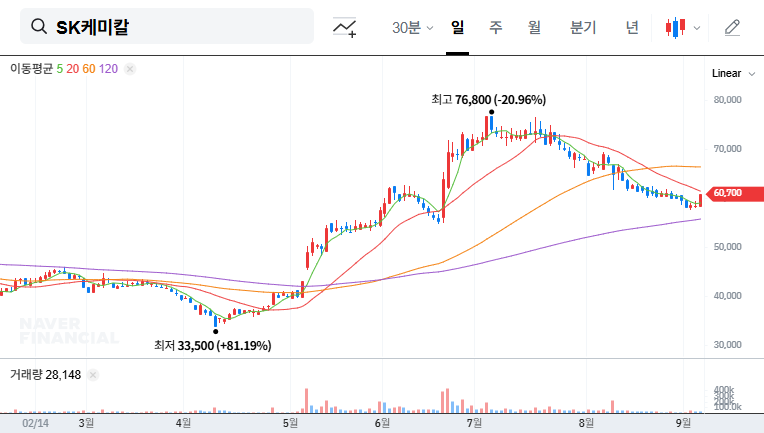Image resolution: width=764 pixels, height=433 pixels.
Task: Click the lowest-price dot marker
Action: point(215,332)
